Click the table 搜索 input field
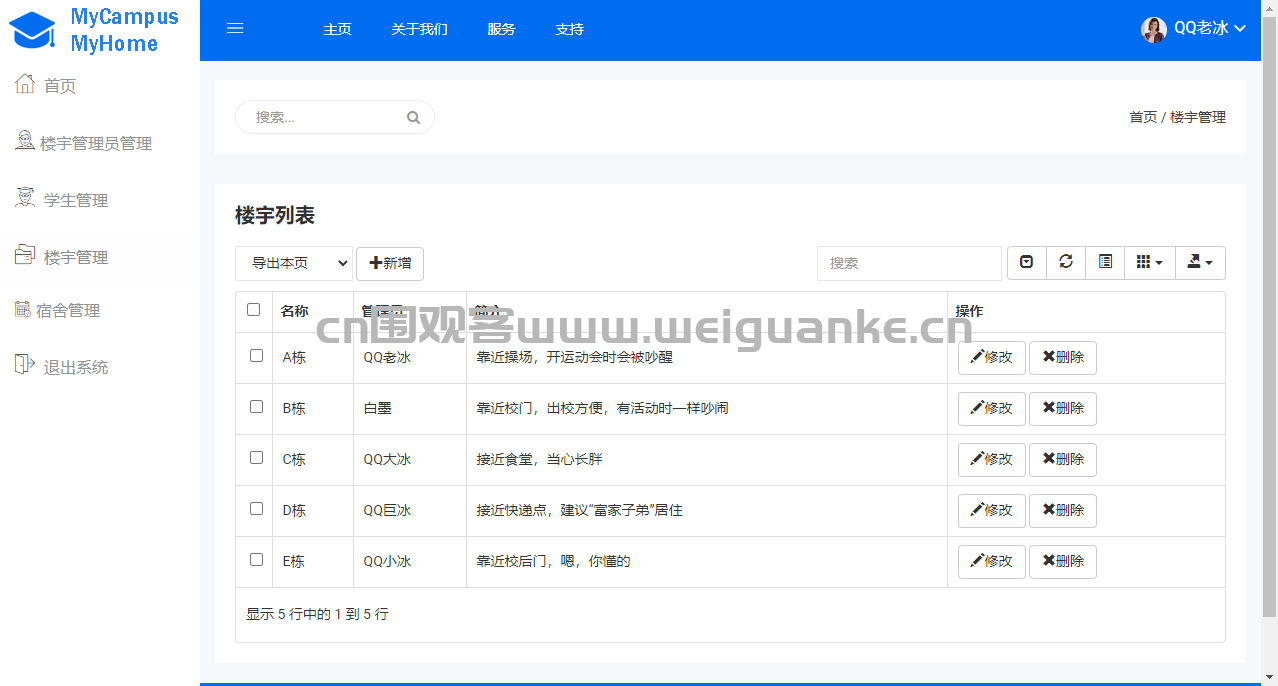The height and width of the screenshot is (686, 1278). click(x=908, y=263)
